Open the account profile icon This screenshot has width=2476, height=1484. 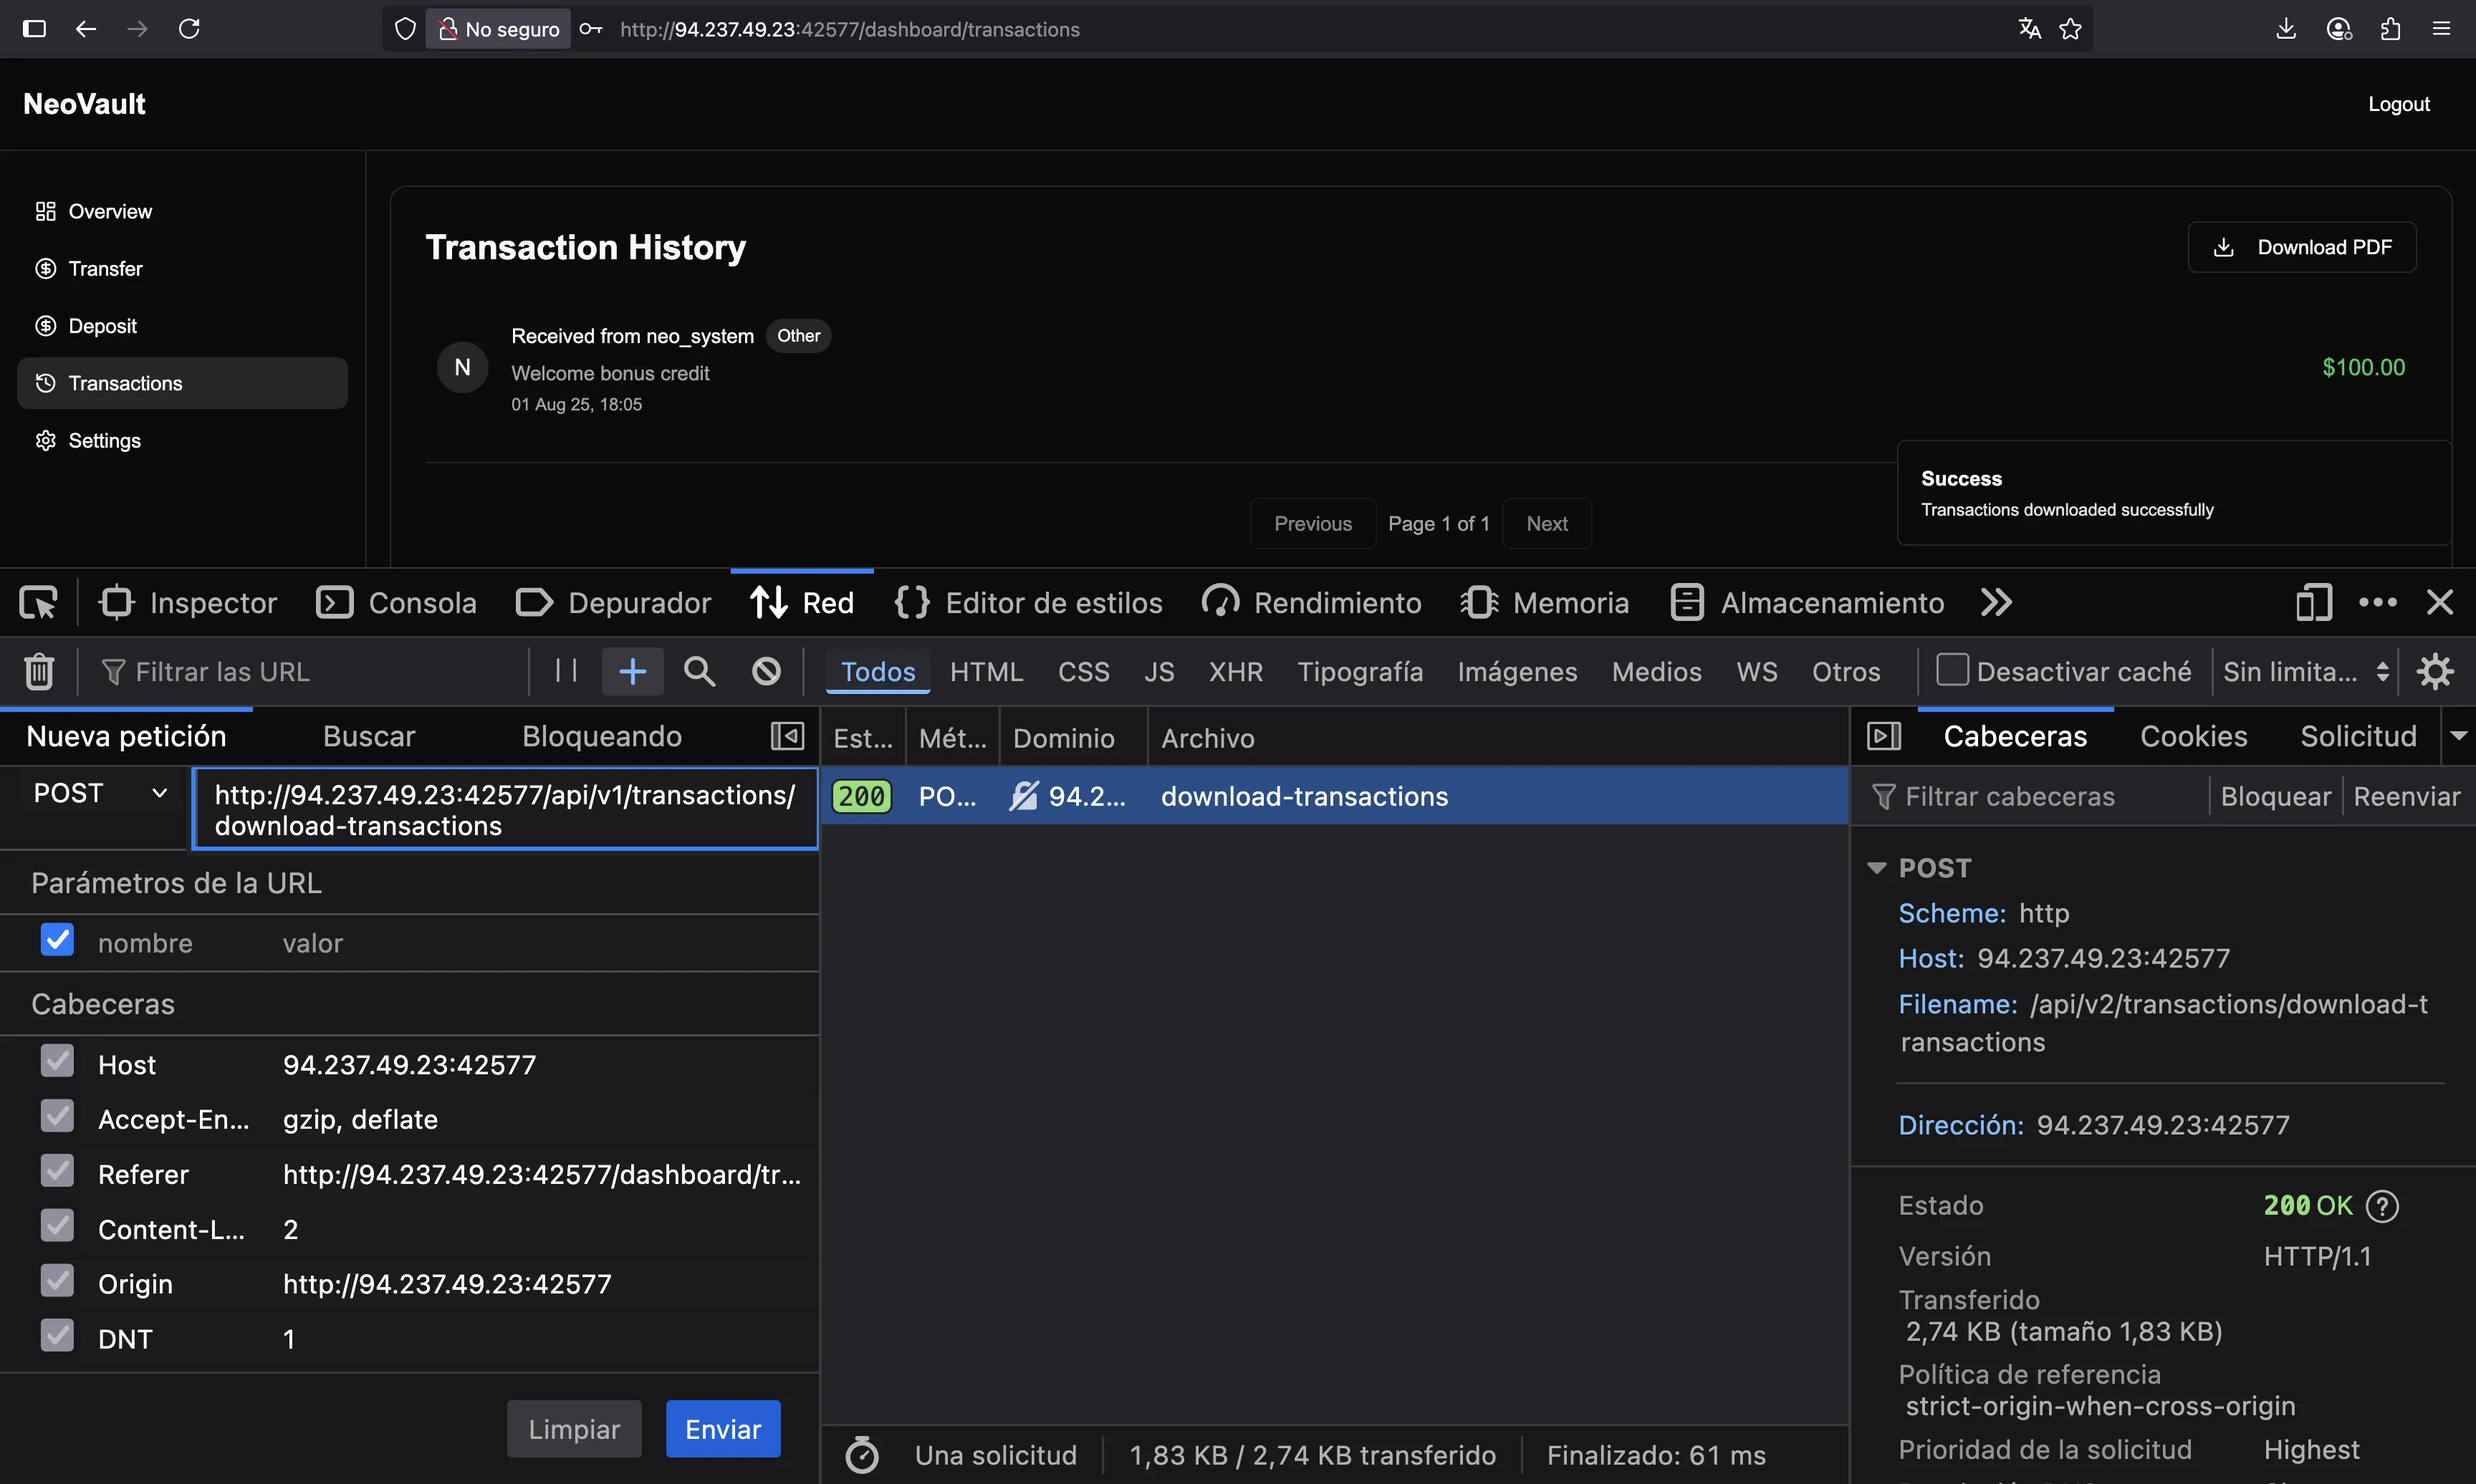point(2338,29)
